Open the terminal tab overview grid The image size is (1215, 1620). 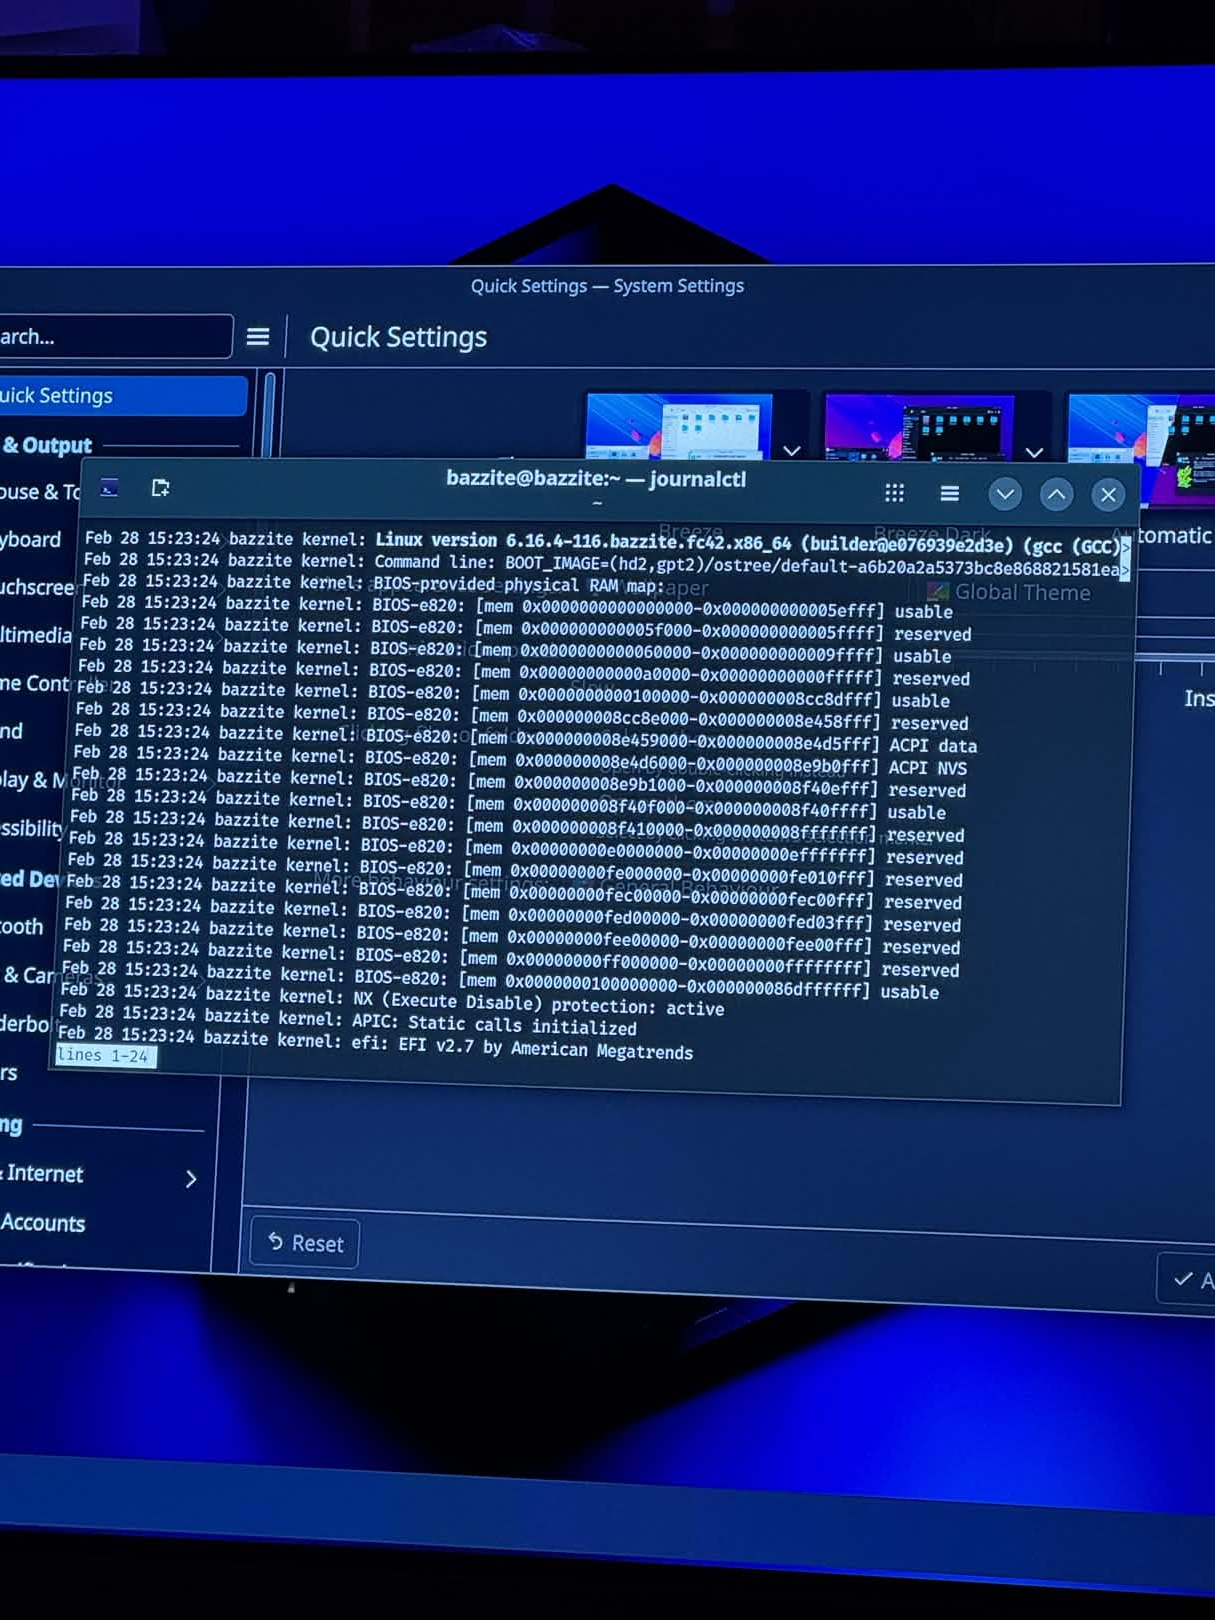(x=894, y=493)
